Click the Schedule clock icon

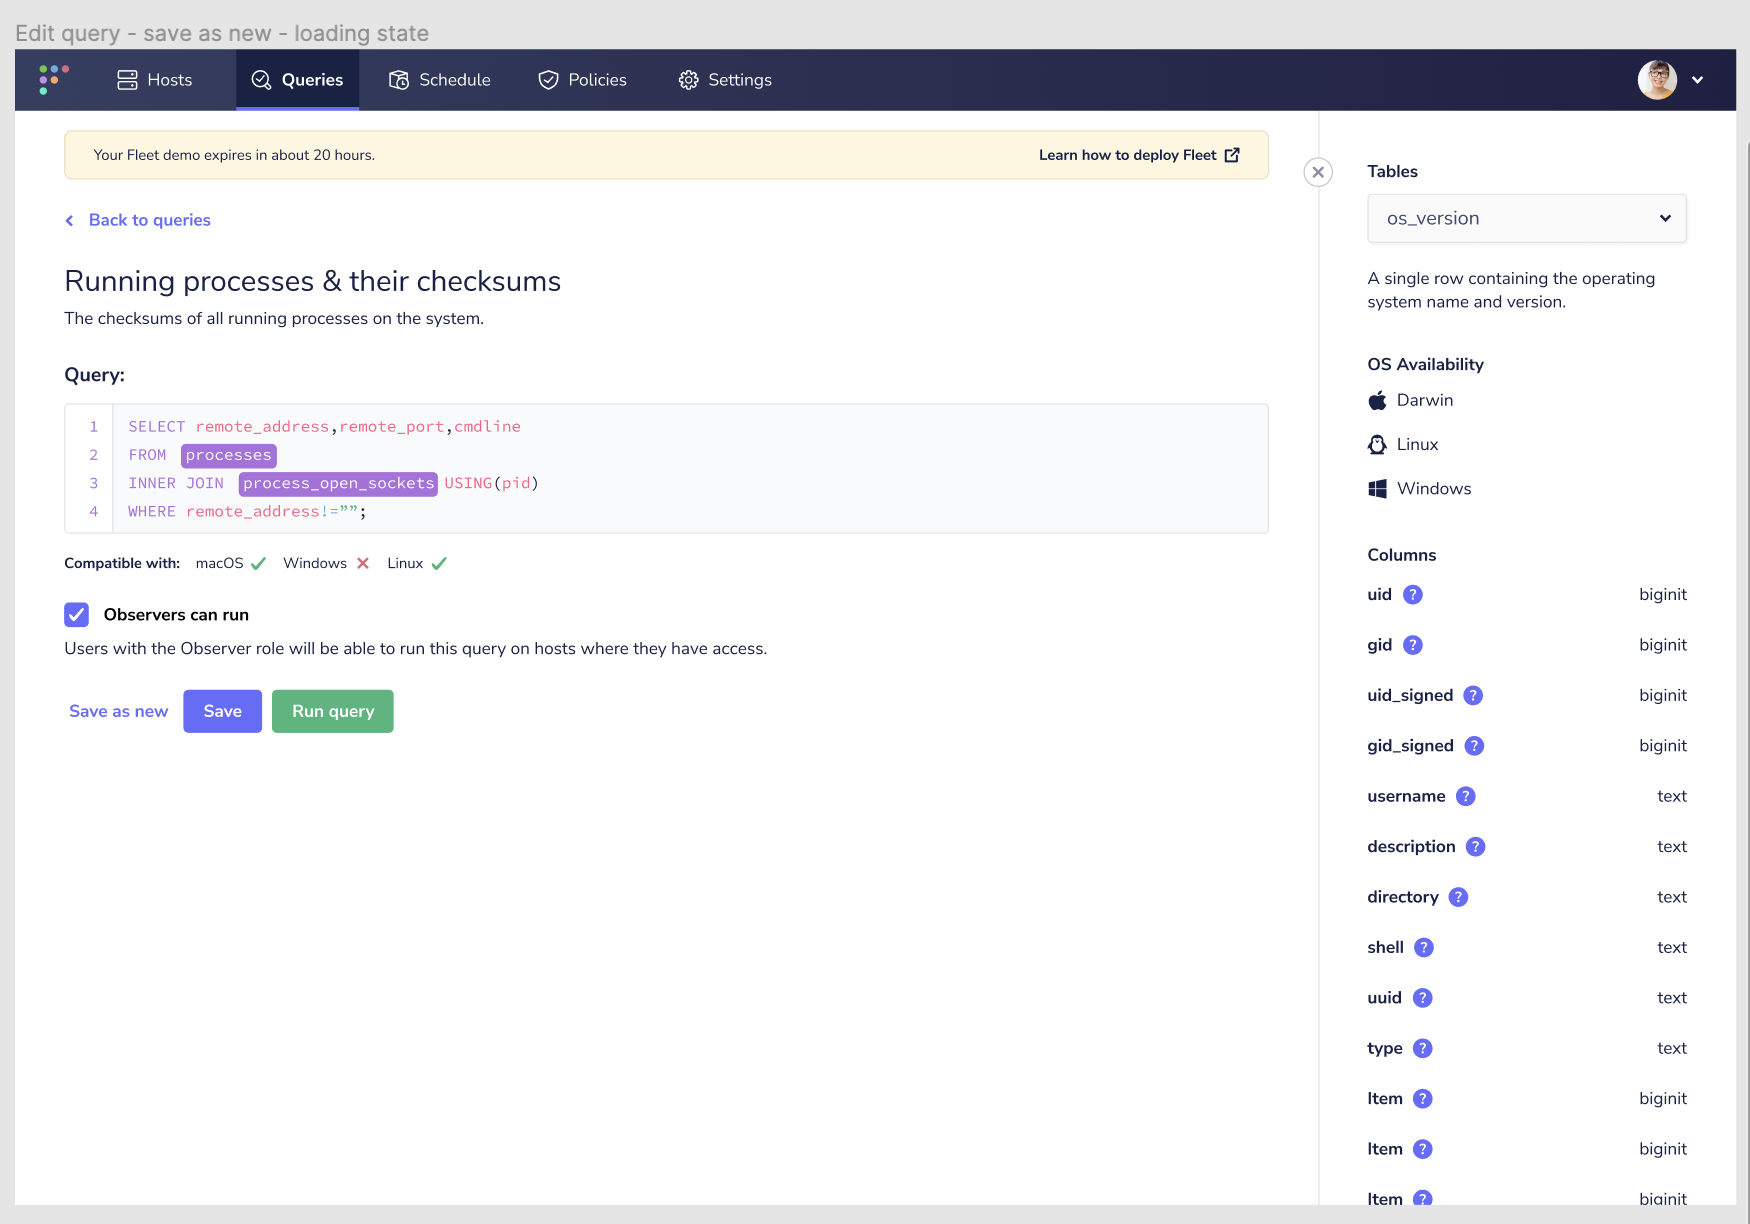click(398, 80)
